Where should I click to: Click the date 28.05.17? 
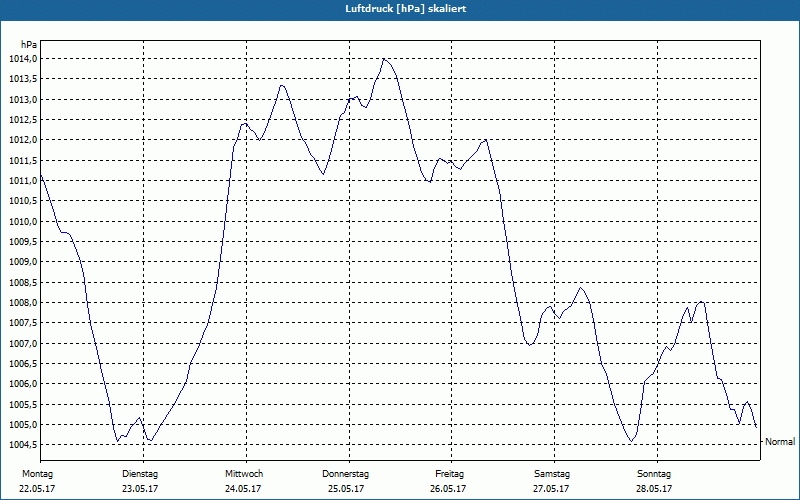(x=654, y=489)
